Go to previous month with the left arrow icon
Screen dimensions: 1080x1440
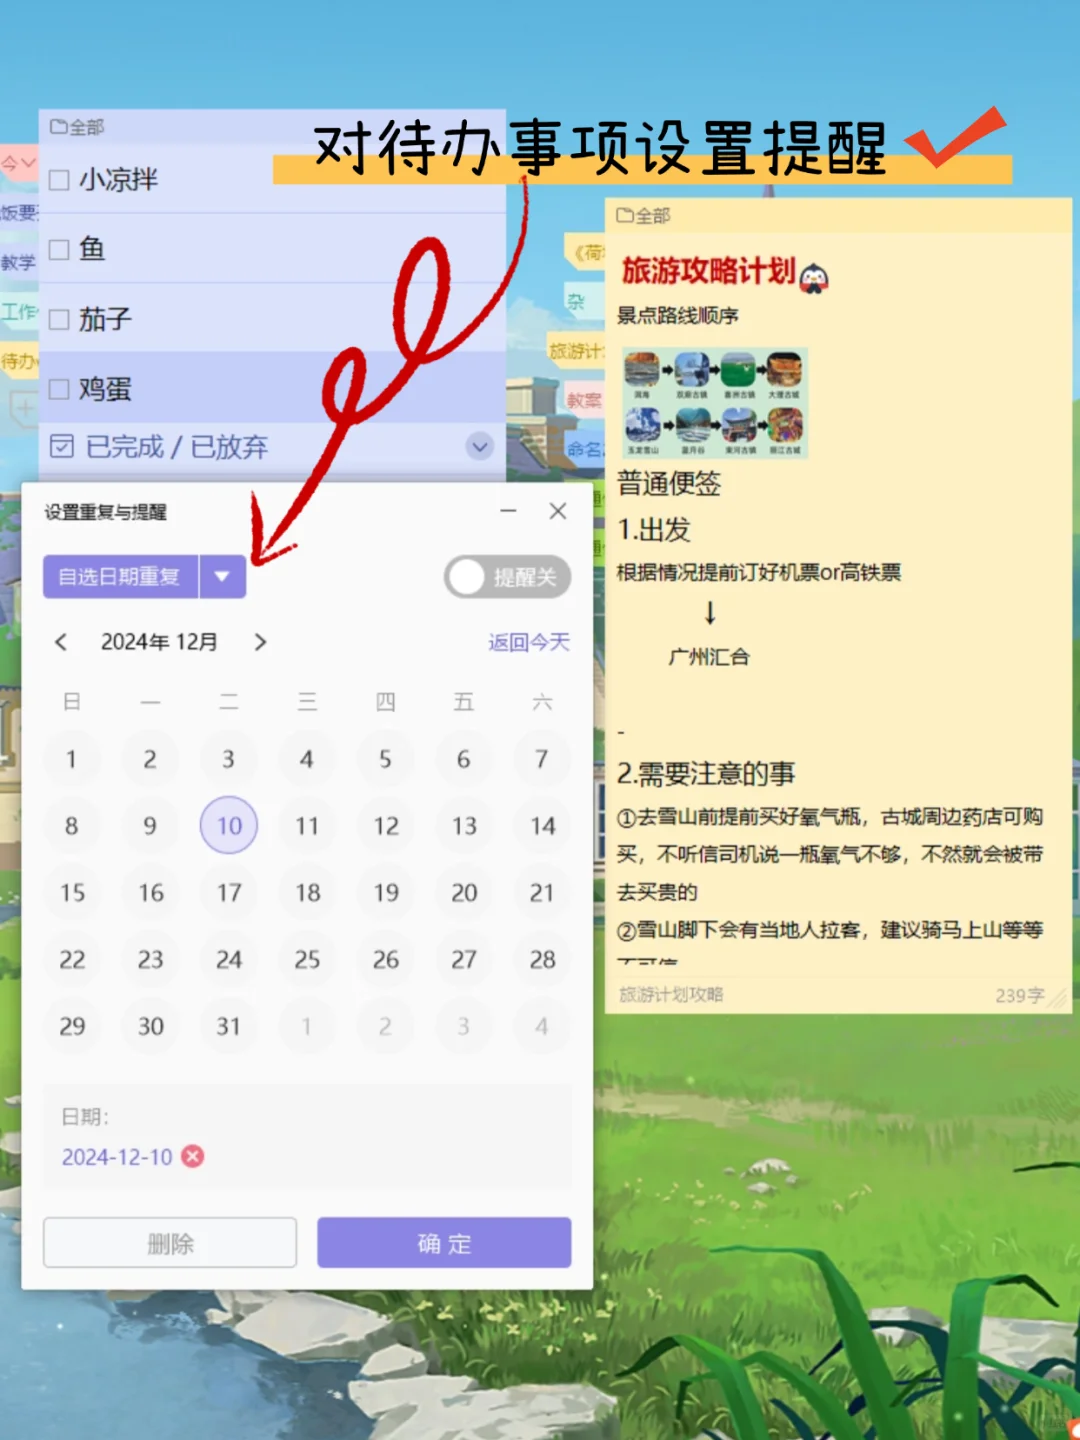click(62, 642)
